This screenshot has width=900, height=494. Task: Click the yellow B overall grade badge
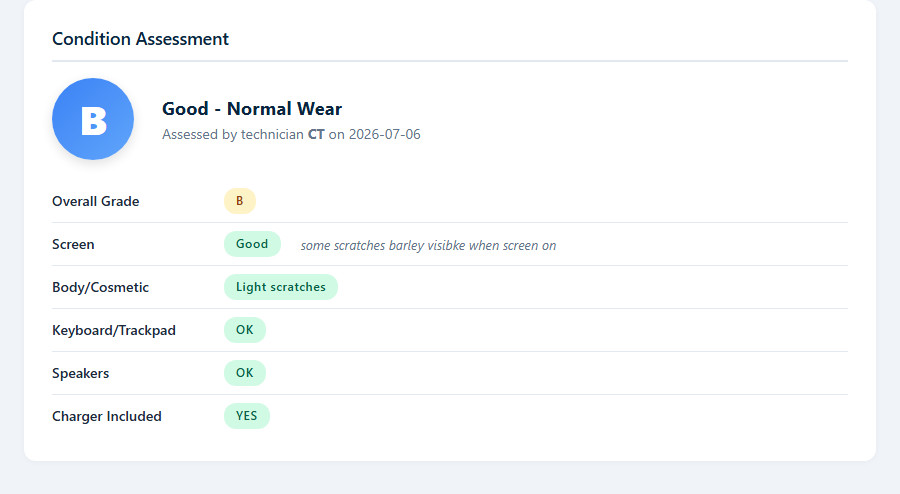click(x=240, y=201)
